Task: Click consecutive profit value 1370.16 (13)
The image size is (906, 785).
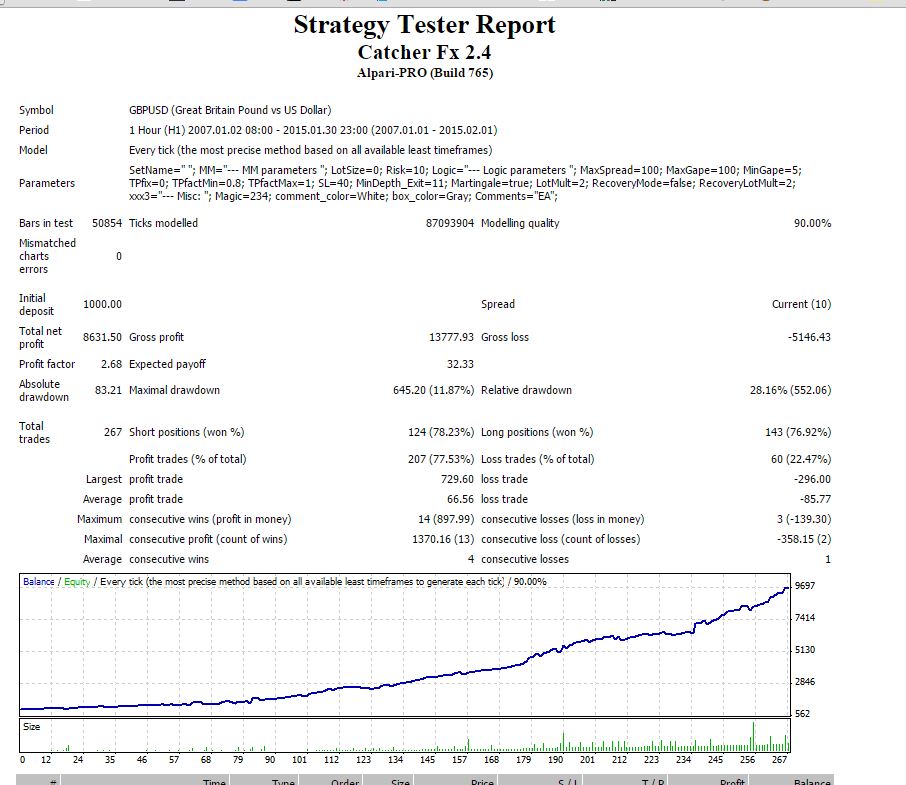Action: [443, 539]
